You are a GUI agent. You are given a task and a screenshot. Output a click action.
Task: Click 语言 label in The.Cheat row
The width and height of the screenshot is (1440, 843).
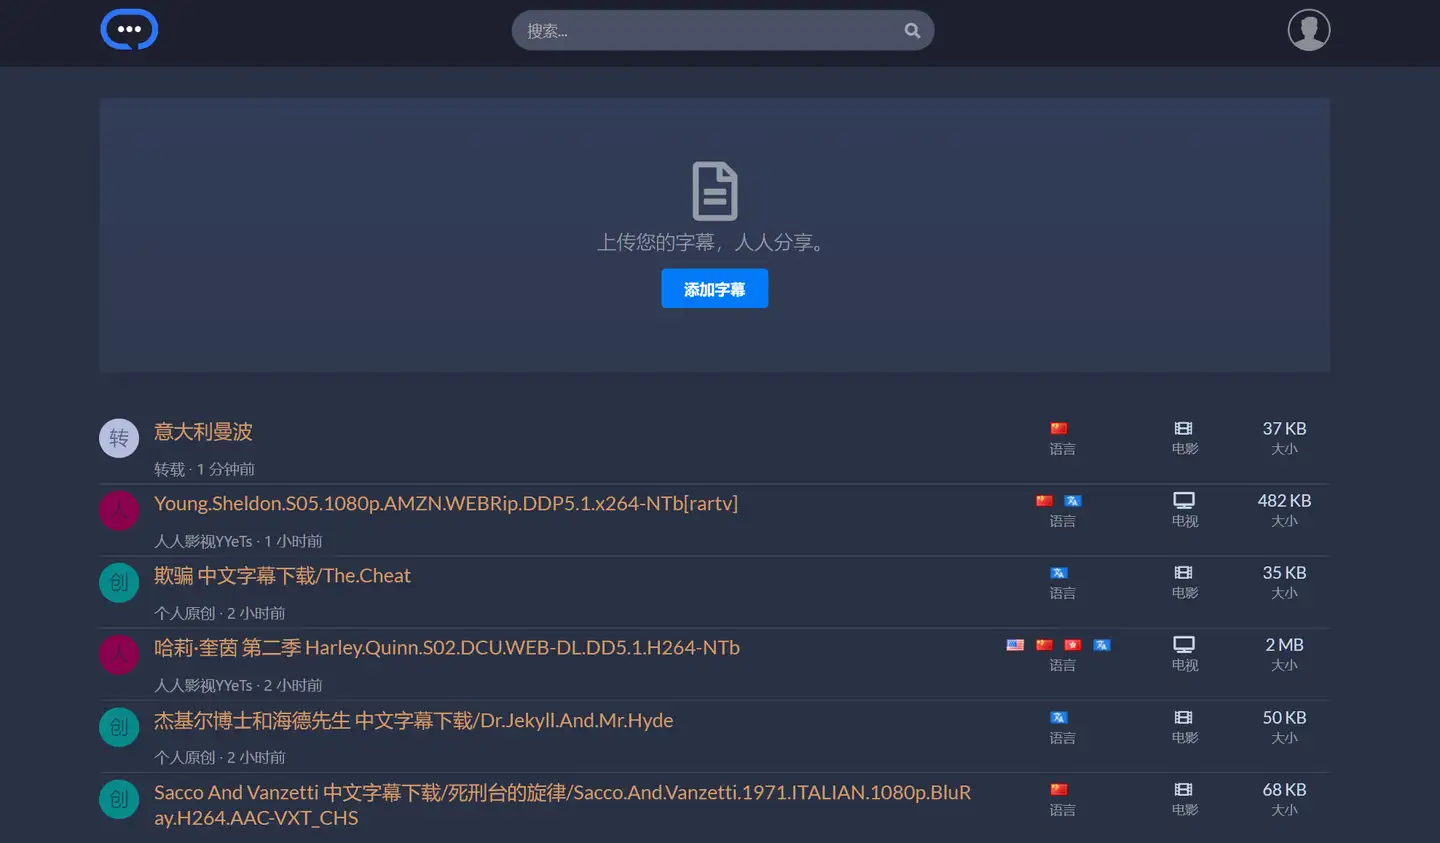[x=1062, y=593]
